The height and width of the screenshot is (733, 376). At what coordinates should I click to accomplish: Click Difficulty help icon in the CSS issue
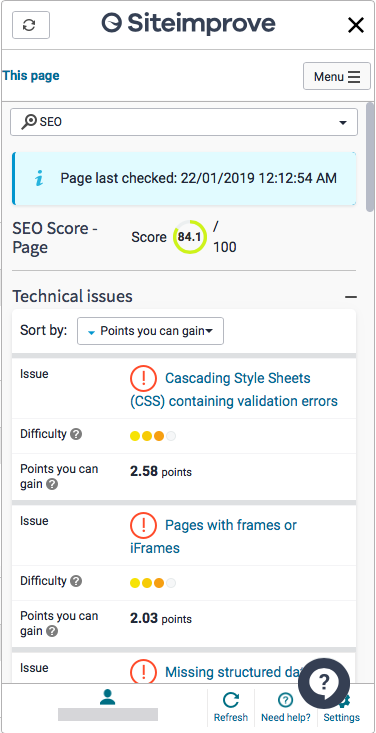click(x=76, y=434)
